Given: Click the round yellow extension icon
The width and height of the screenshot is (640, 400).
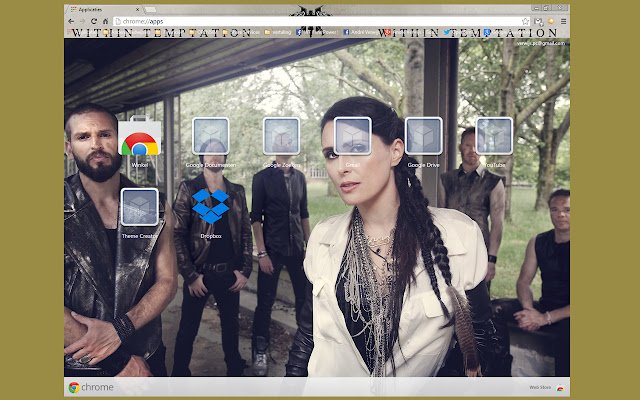Looking at the screenshot, I should [x=551, y=21].
